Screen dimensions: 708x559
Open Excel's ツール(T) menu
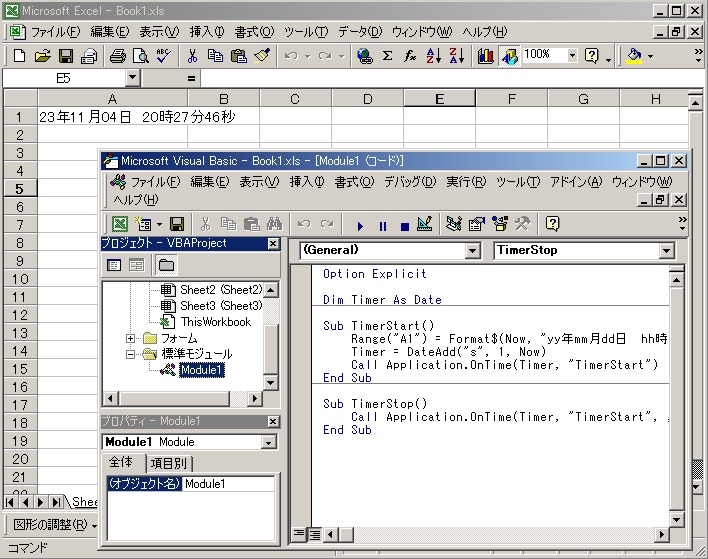(x=306, y=32)
